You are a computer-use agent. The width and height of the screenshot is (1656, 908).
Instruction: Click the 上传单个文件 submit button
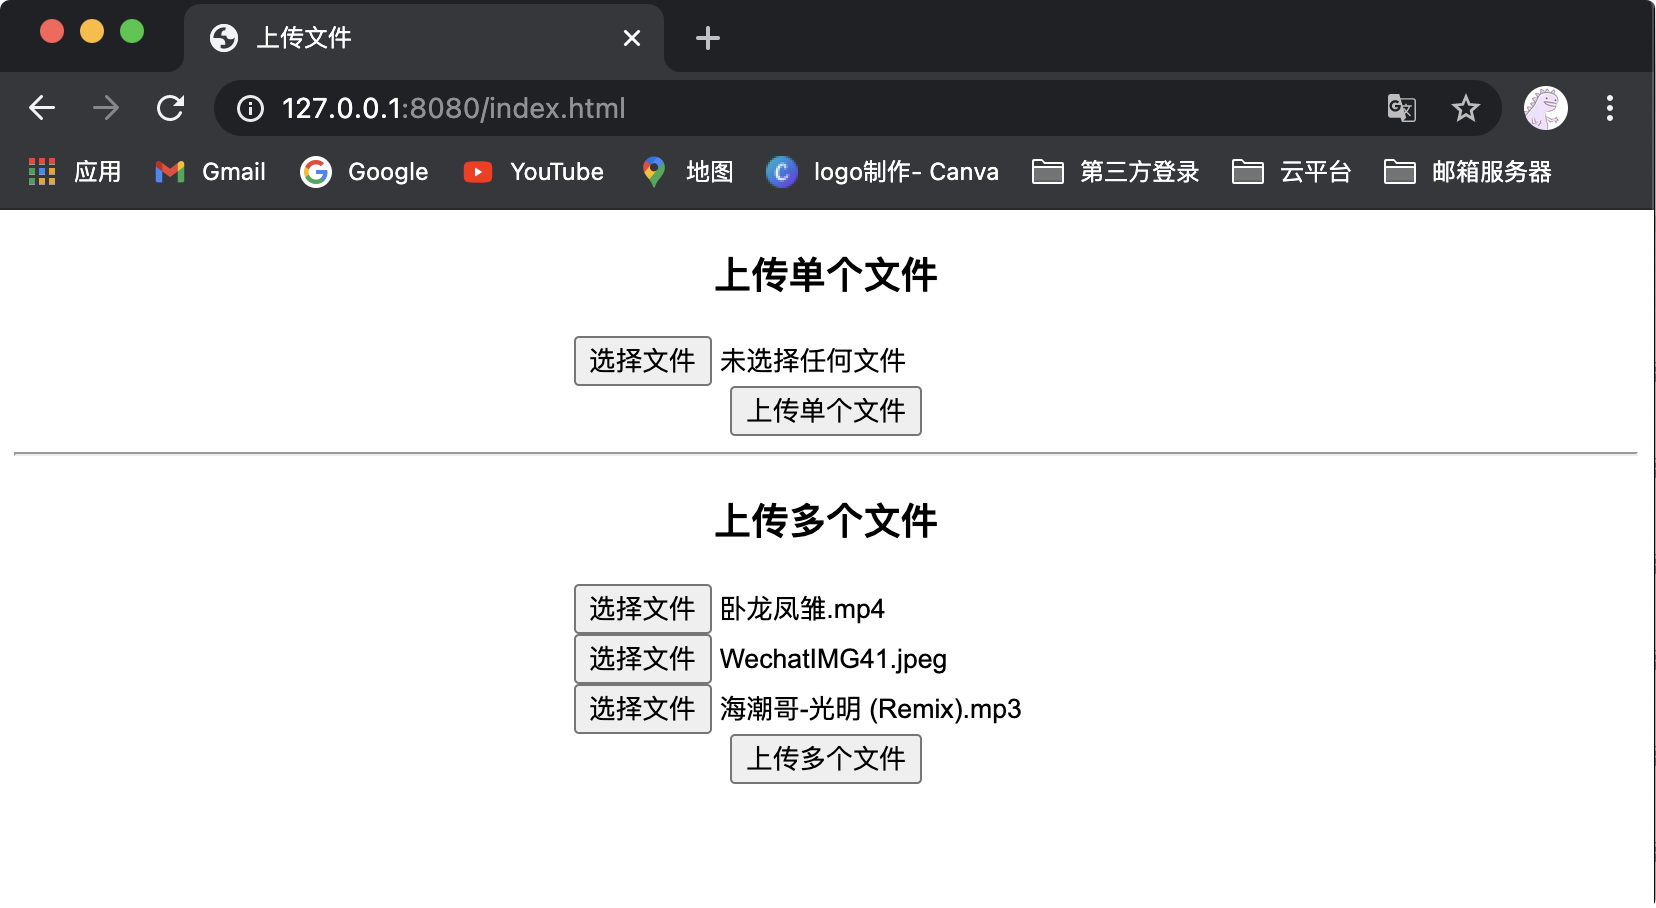pyautogui.click(x=825, y=411)
